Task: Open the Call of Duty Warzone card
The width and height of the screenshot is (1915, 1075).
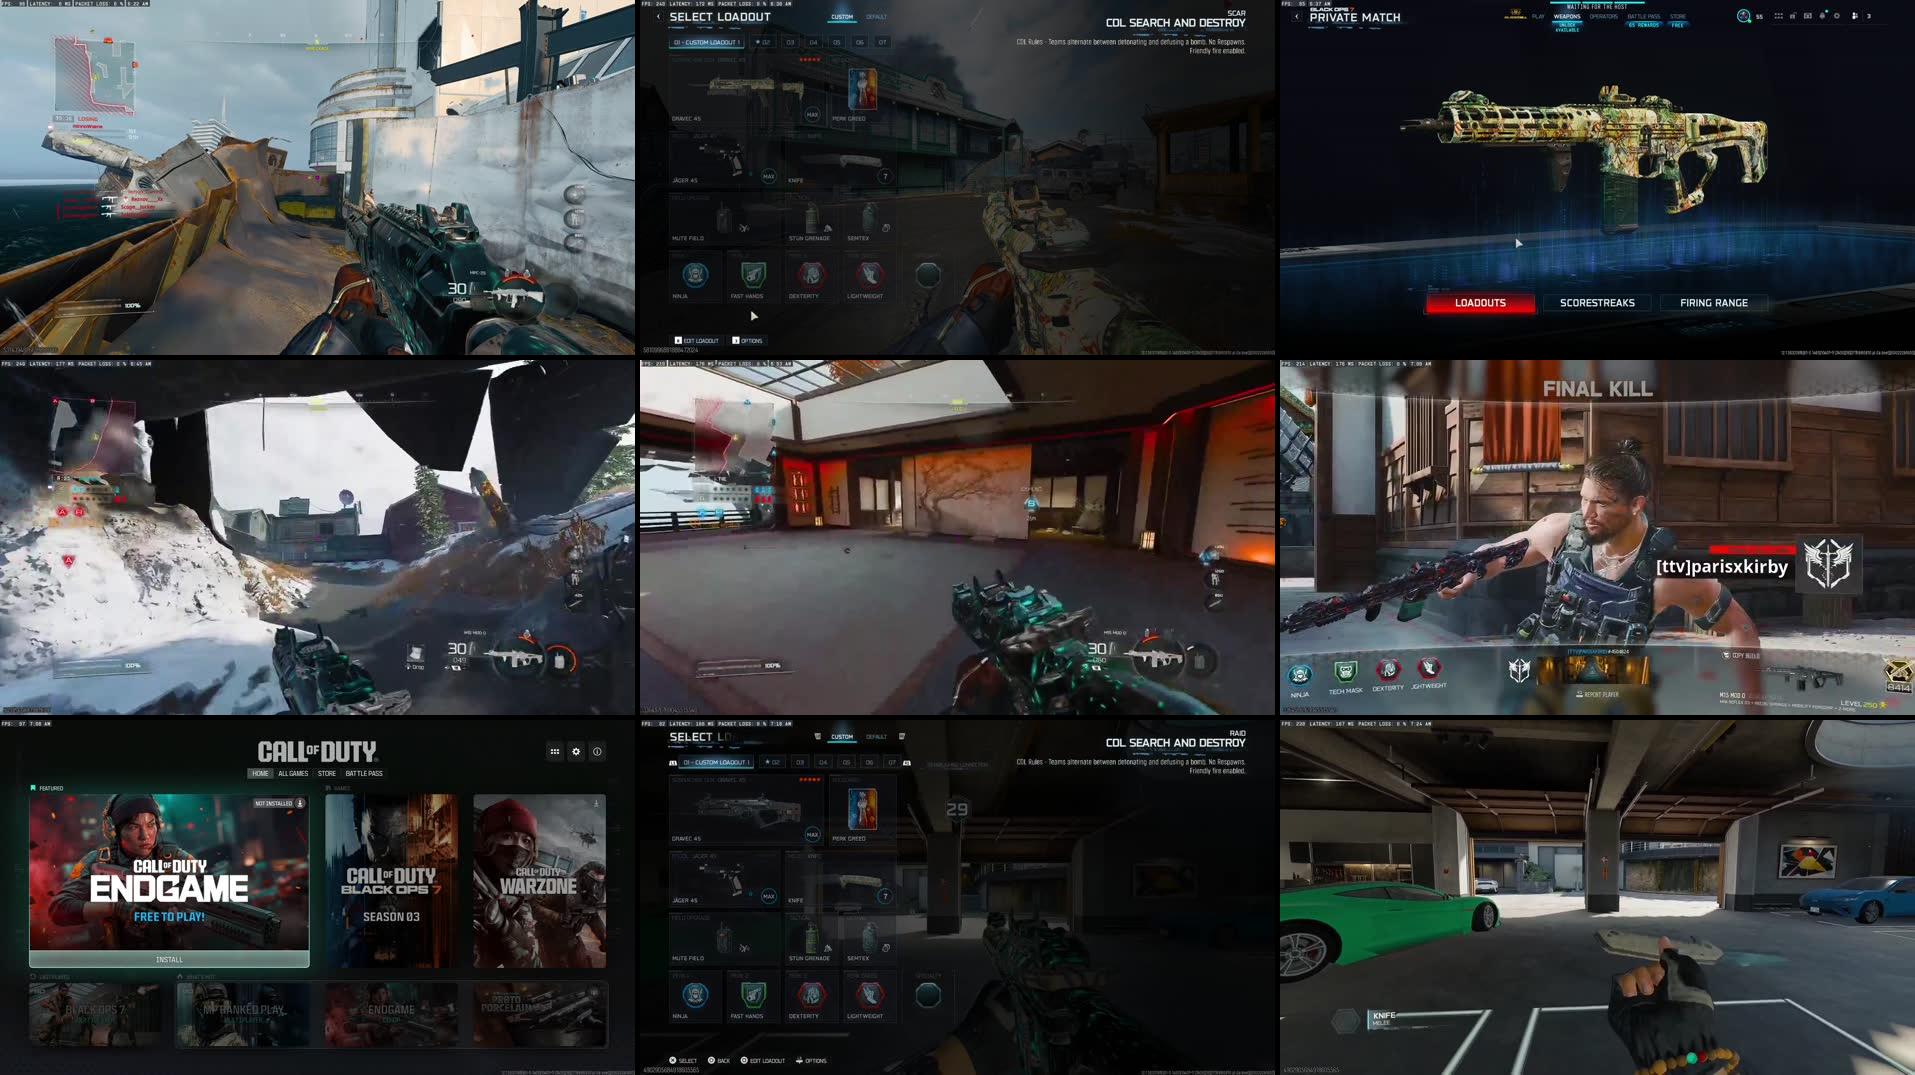Action: point(539,881)
